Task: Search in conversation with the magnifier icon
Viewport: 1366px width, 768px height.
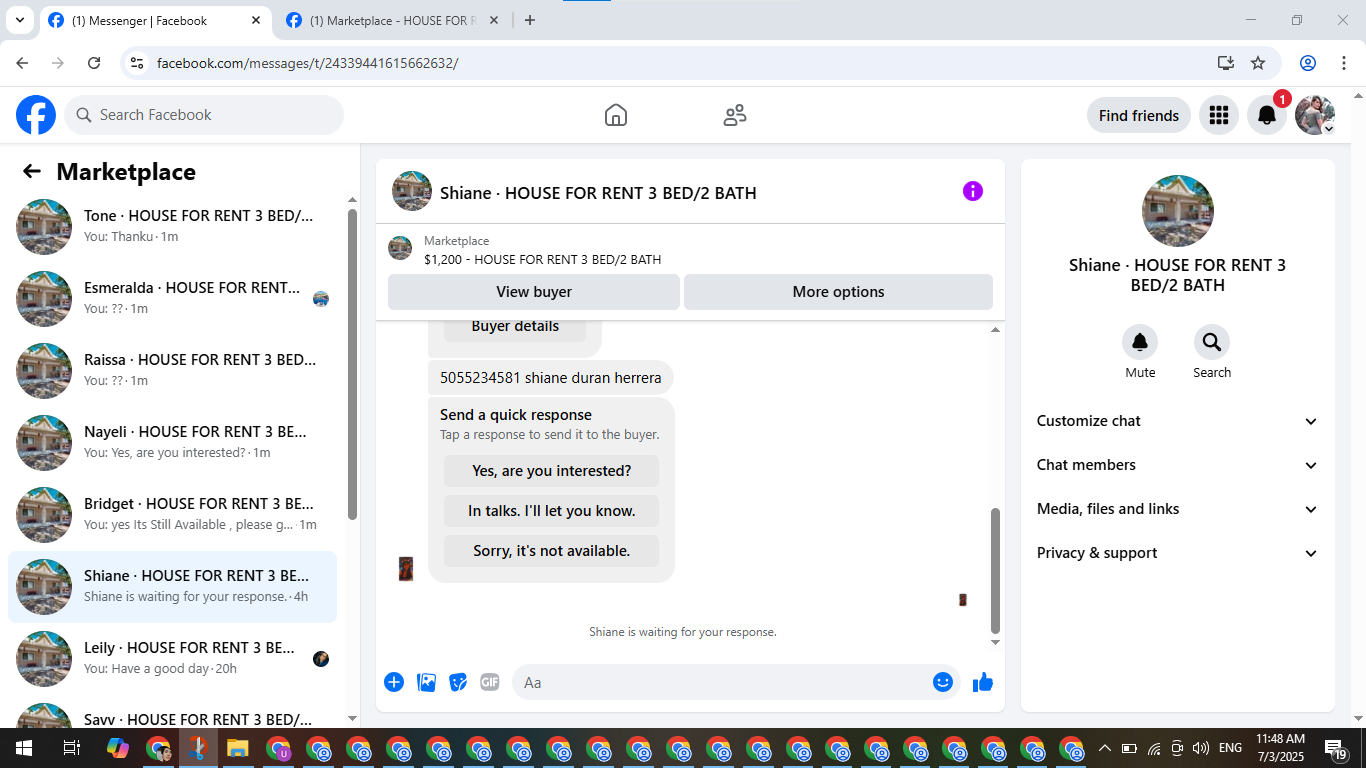Action: pos(1212,343)
